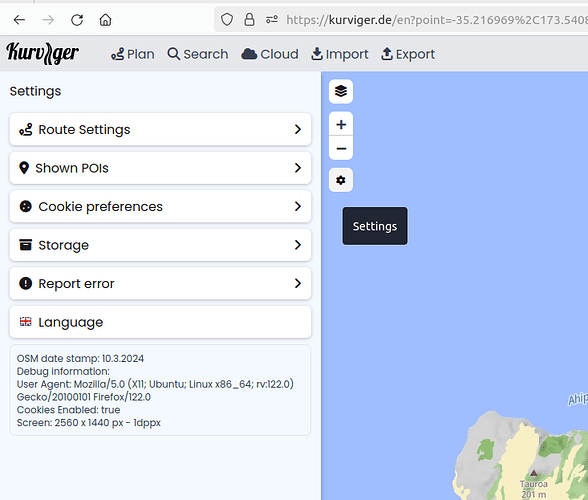Click the site security lock icon

[249, 20]
